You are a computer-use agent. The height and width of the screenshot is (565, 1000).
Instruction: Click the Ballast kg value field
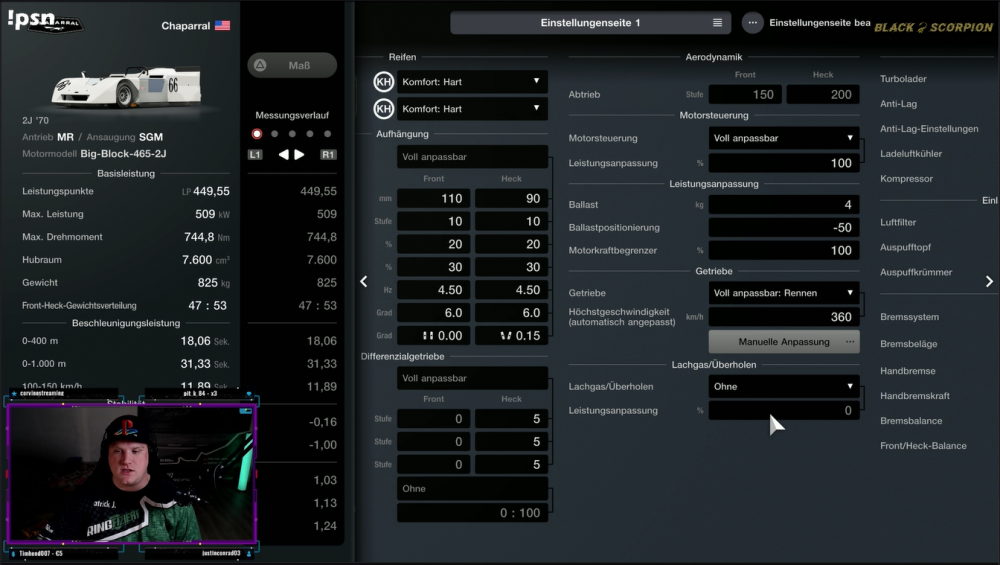click(x=784, y=205)
